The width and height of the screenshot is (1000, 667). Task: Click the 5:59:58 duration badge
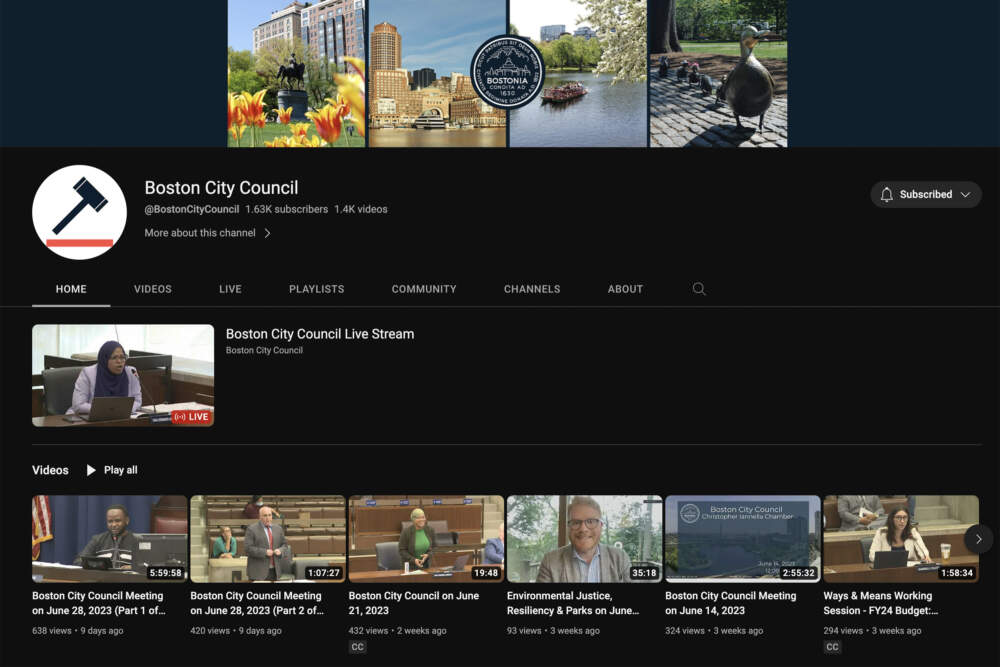[x=166, y=573]
